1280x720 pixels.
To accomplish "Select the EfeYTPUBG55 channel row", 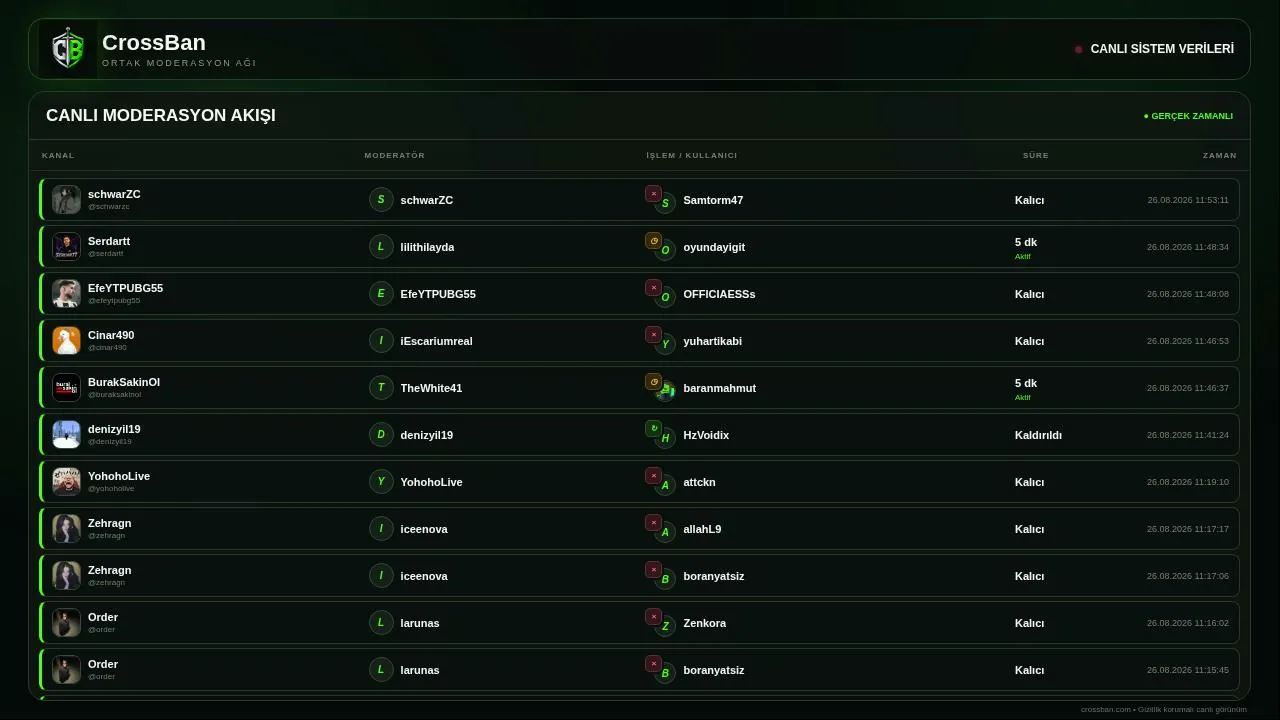I will point(639,294).
